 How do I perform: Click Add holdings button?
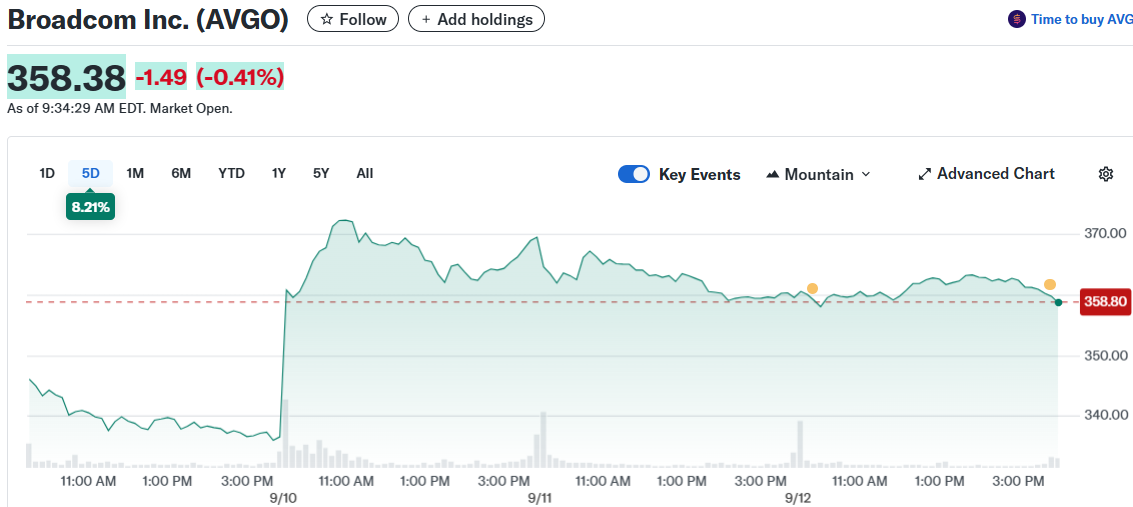pyautogui.click(x=476, y=20)
